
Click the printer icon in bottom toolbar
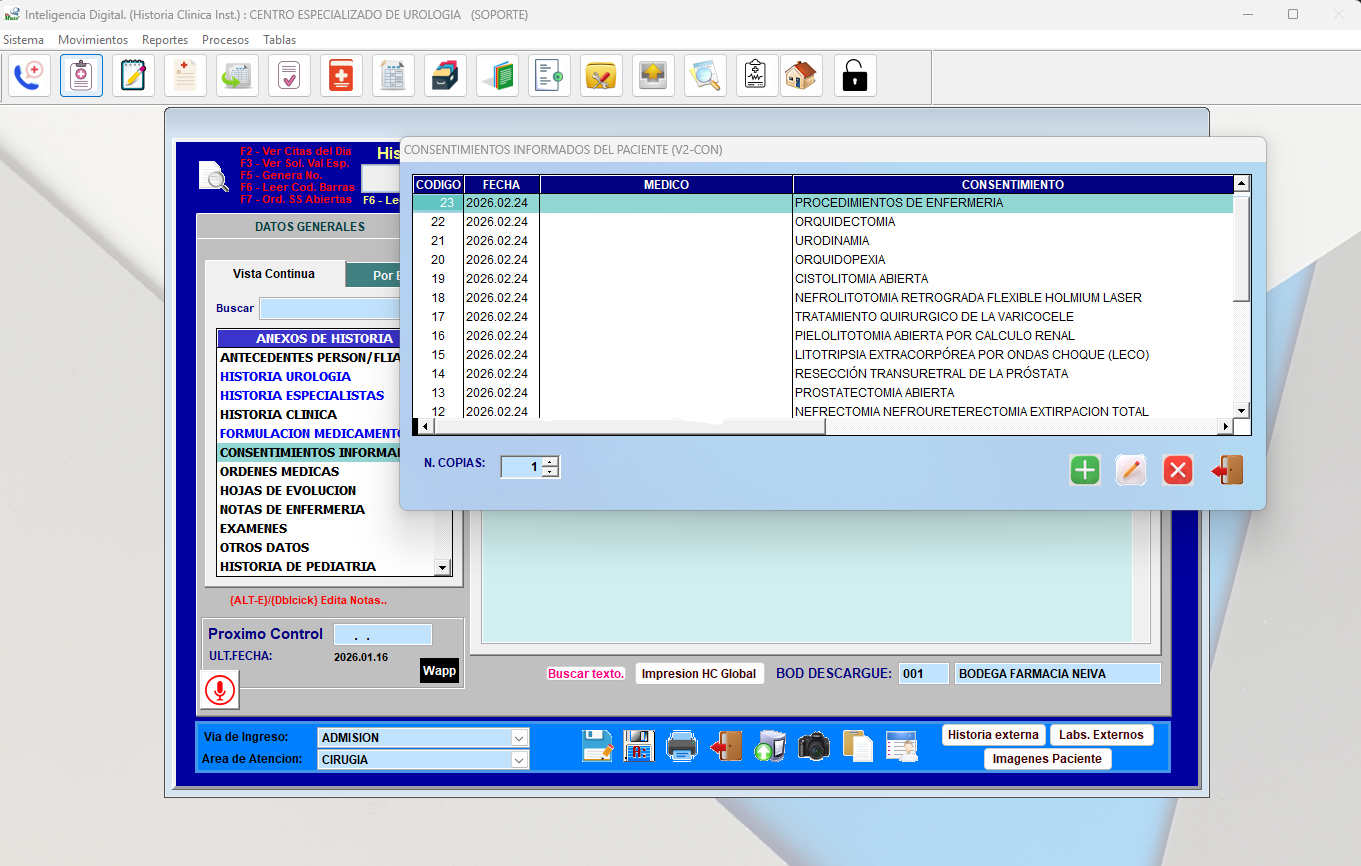681,746
